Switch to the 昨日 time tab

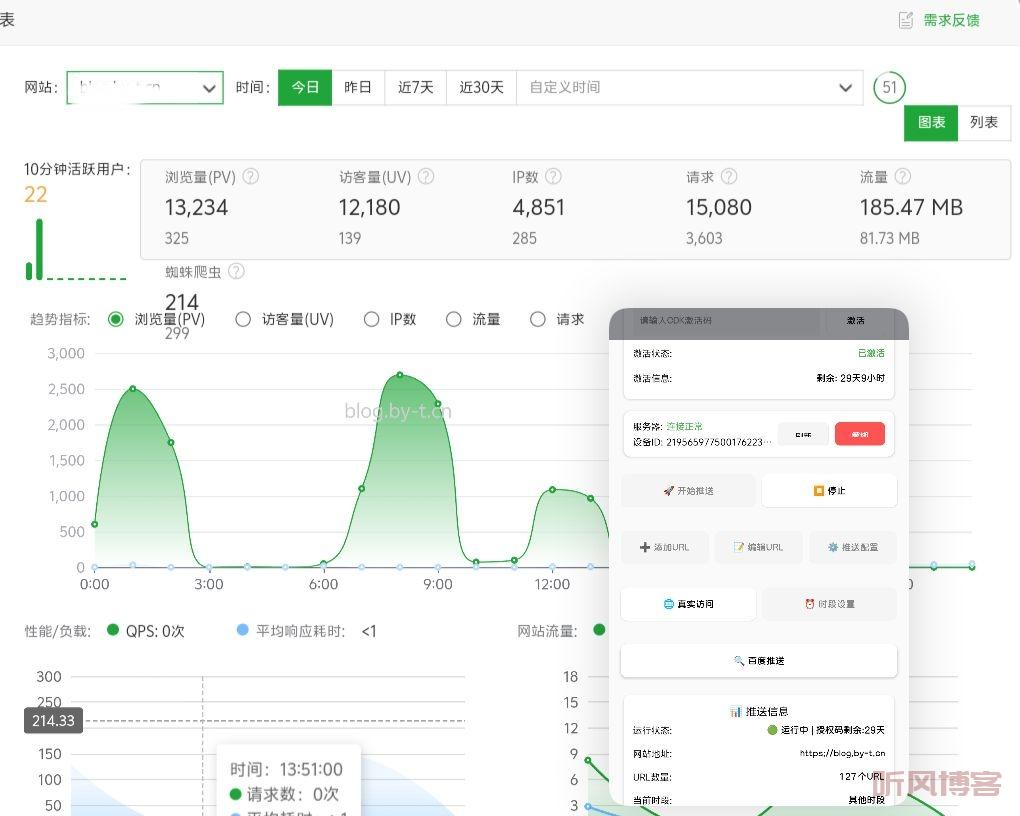point(358,87)
